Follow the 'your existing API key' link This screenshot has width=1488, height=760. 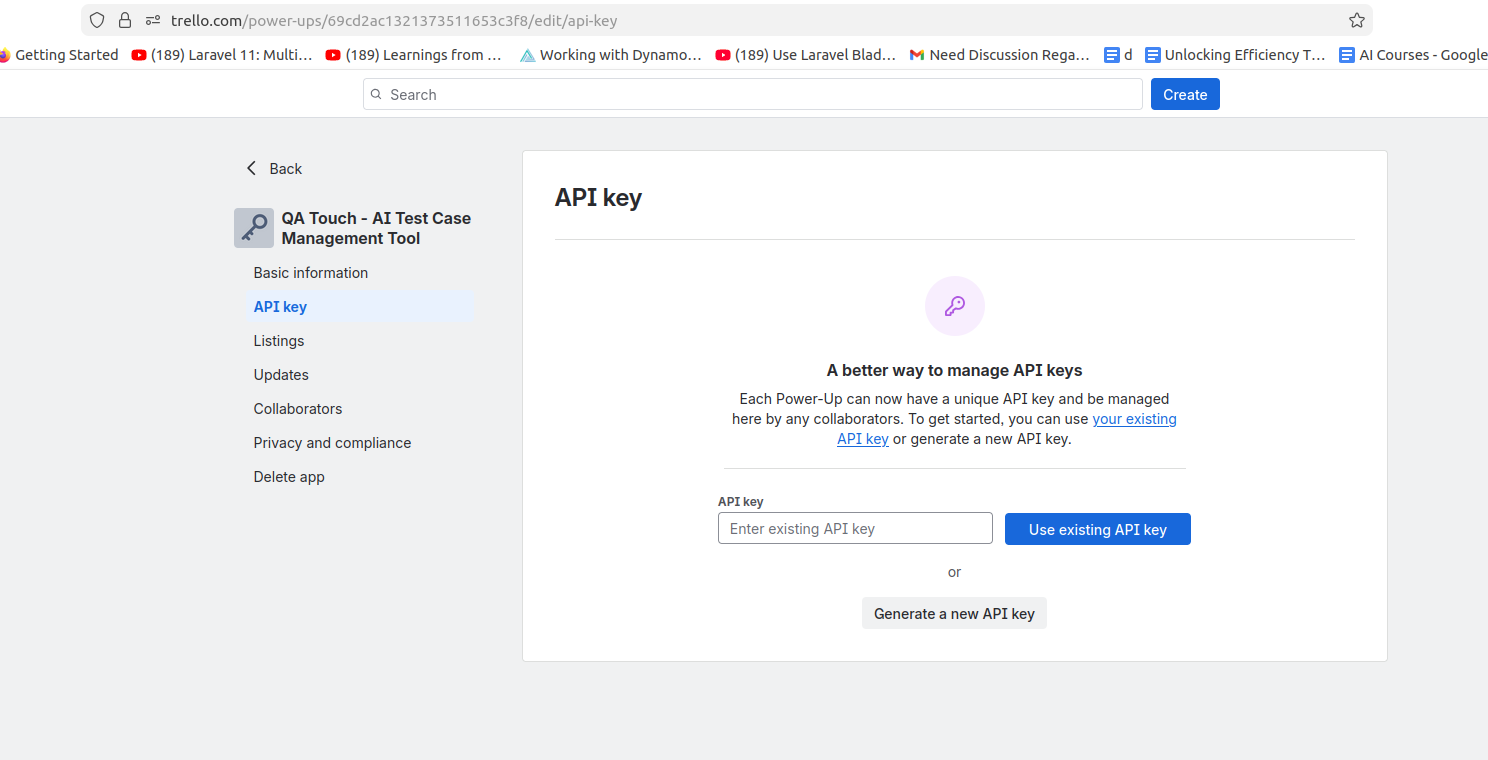point(1133,419)
